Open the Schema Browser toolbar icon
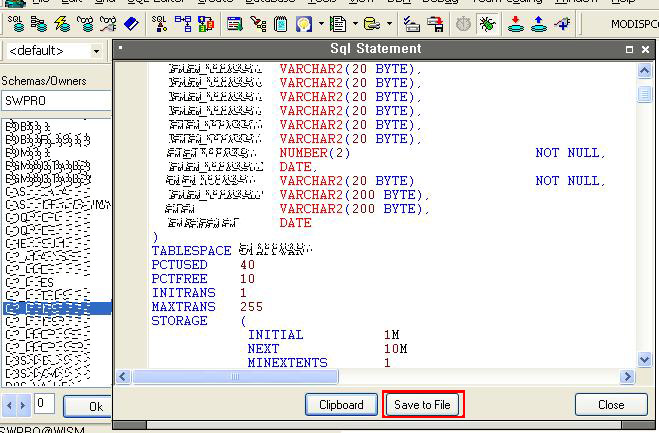Image resolution: width=659 pixels, height=433 pixels. [39, 24]
